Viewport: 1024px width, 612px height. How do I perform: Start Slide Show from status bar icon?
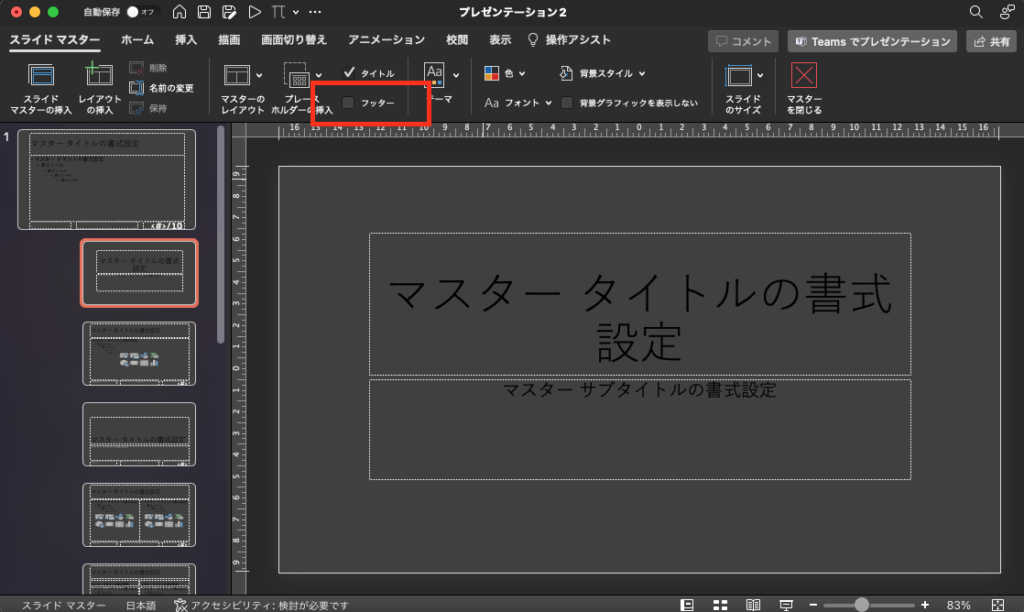786,605
